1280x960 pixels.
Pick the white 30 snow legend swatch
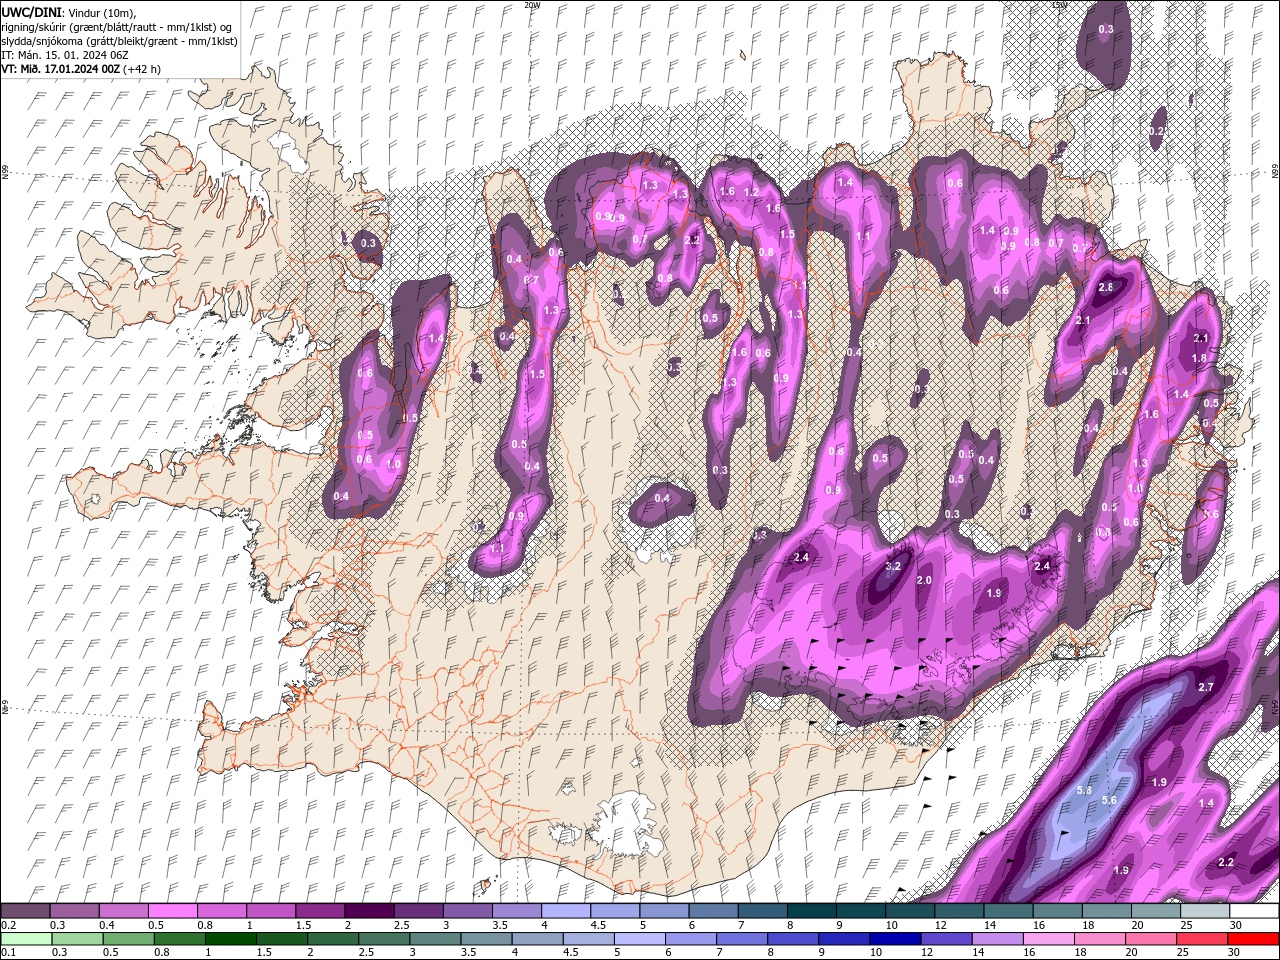pos(1254,911)
